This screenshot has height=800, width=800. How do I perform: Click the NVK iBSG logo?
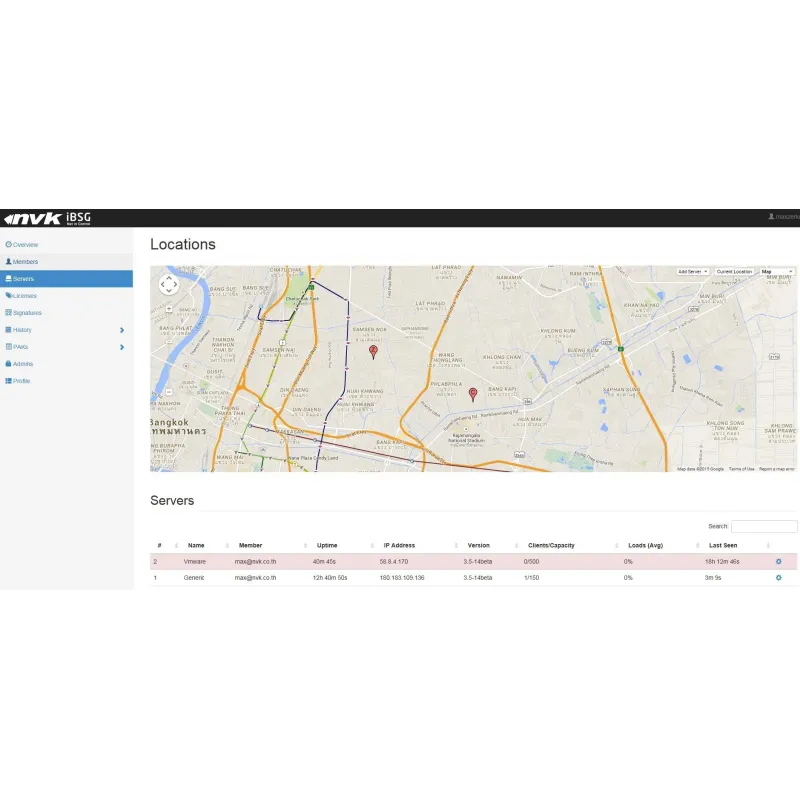(48, 219)
